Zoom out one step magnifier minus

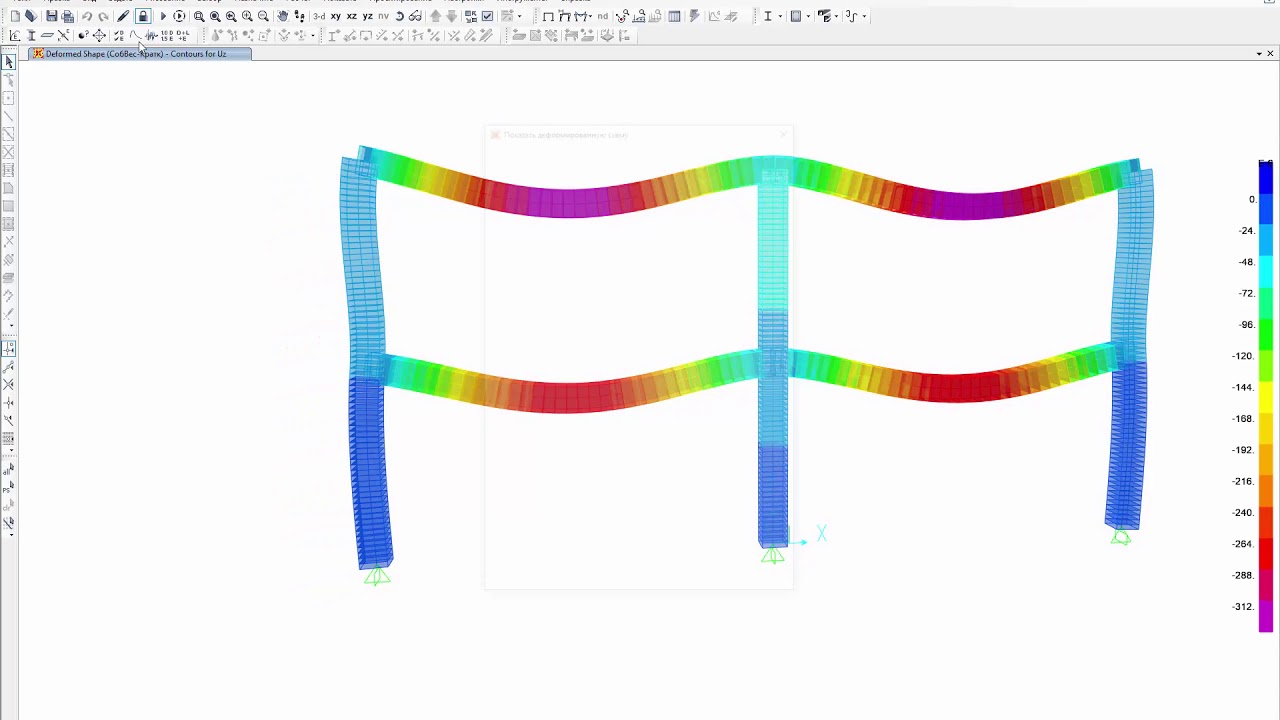263,16
